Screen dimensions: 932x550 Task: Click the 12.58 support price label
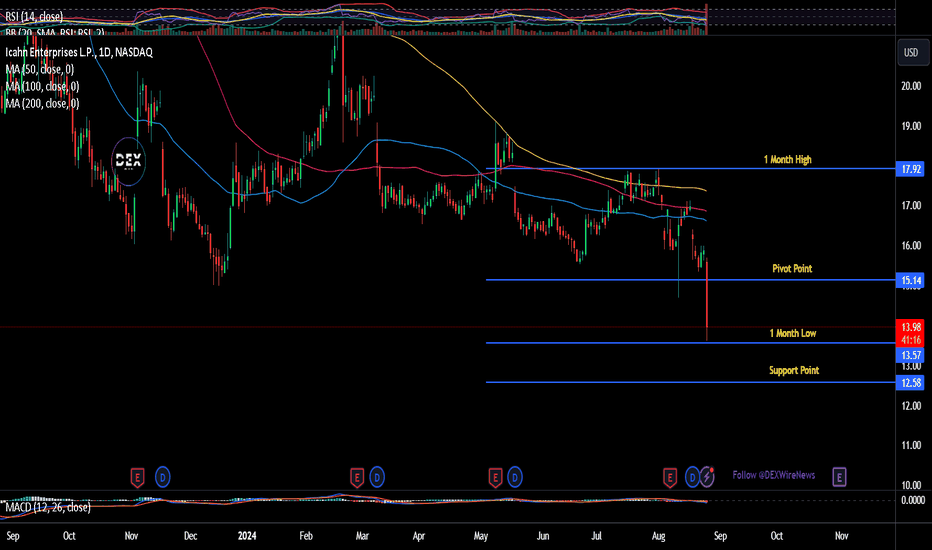[911, 383]
